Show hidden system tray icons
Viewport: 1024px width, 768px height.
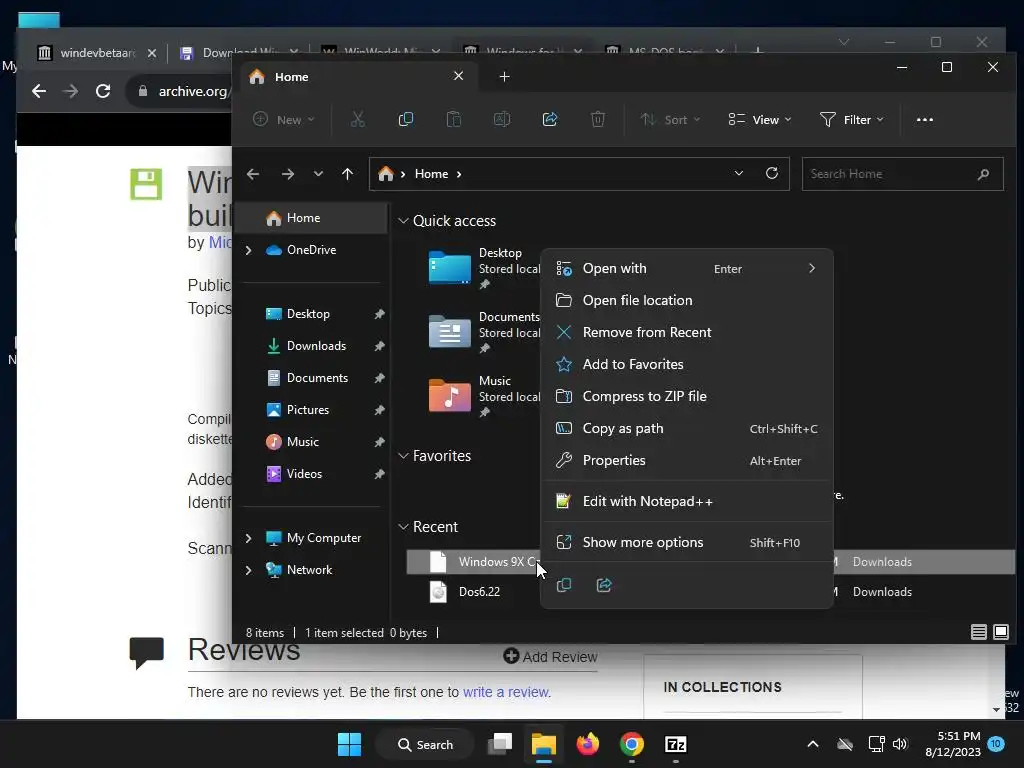[813, 744]
